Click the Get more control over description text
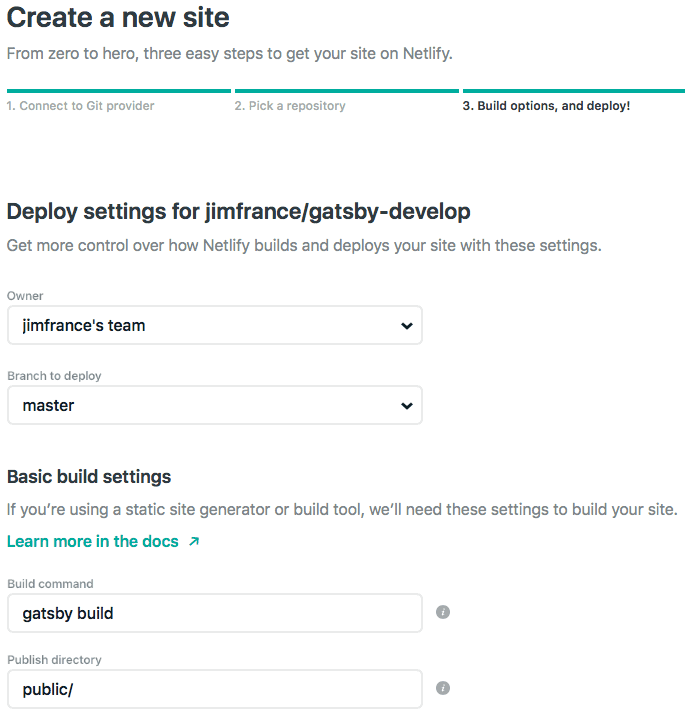The height and width of the screenshot is (722, 685). click(304, 246)
